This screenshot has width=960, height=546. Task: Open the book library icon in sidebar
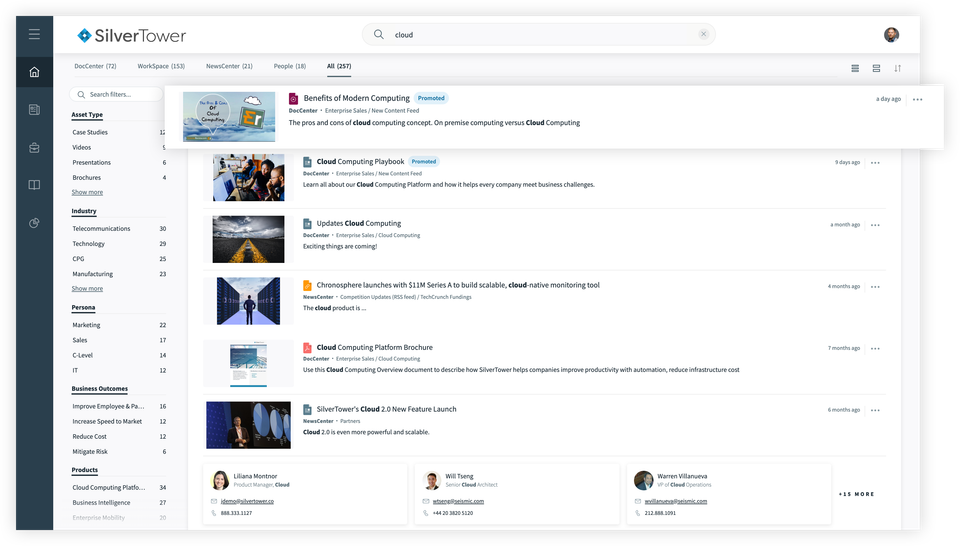click(x=34, y=185)
